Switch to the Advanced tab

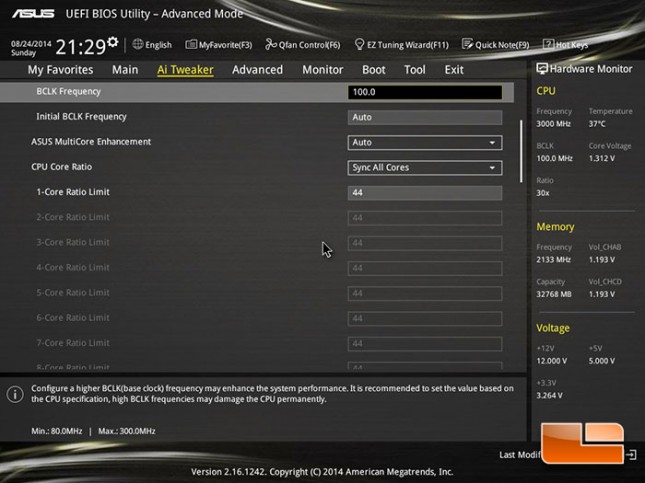click(x=257, y=70)
